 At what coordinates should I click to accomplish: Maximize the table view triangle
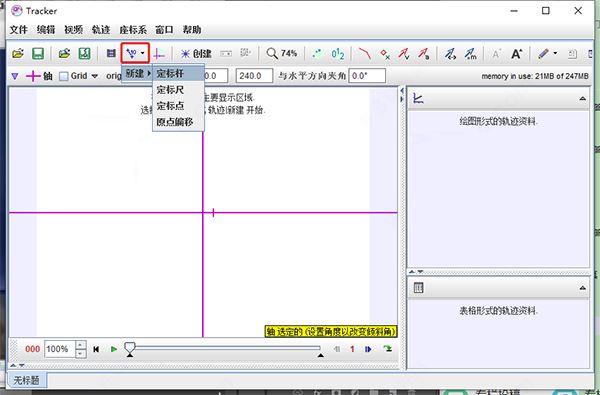coord(582,288)
